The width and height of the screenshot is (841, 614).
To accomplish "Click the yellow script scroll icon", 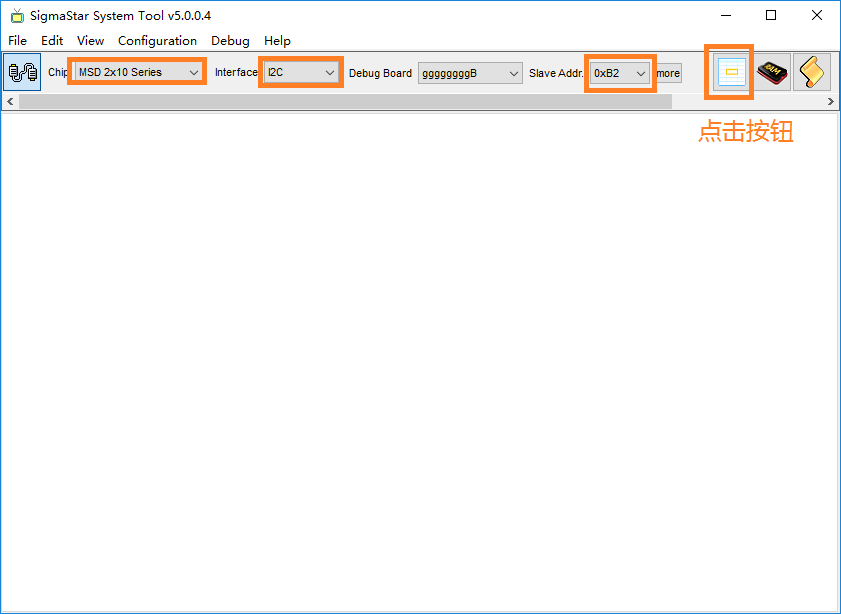I will [x=812, y=72].
